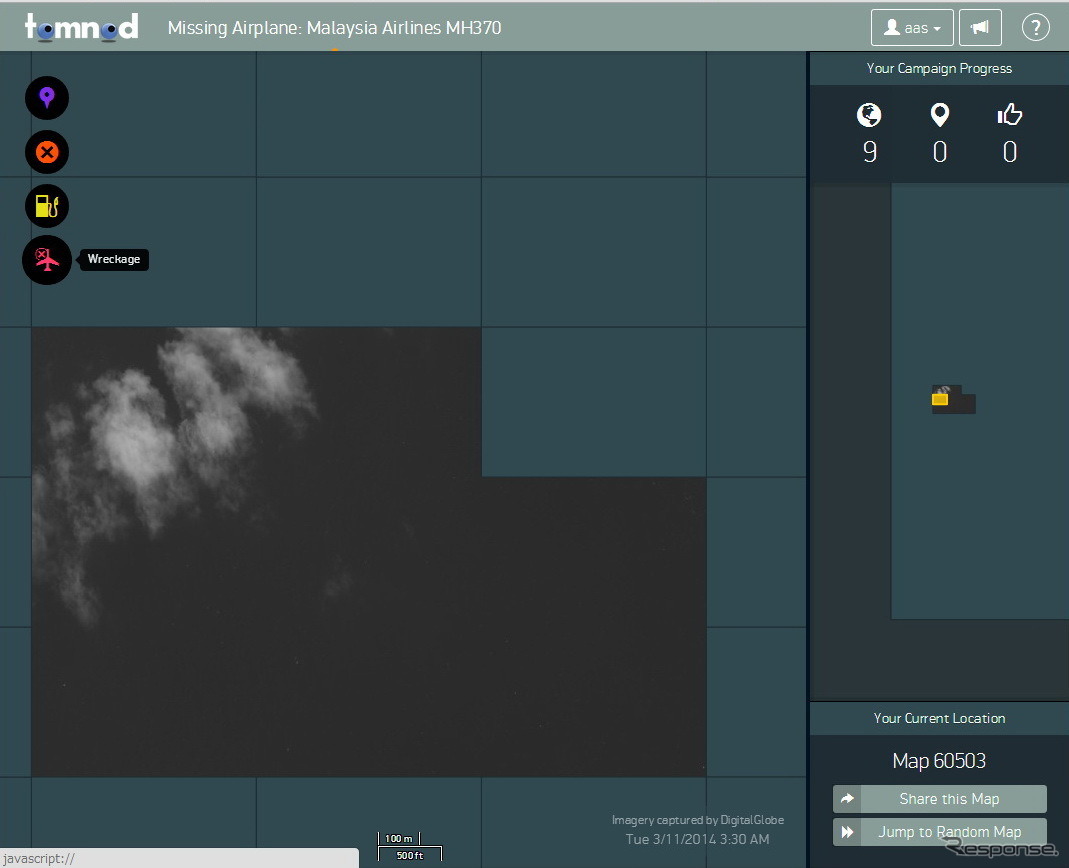This screenshot has height=868, width=1069.
Task: Click the Share this Map button
Action: click(939, 799)
